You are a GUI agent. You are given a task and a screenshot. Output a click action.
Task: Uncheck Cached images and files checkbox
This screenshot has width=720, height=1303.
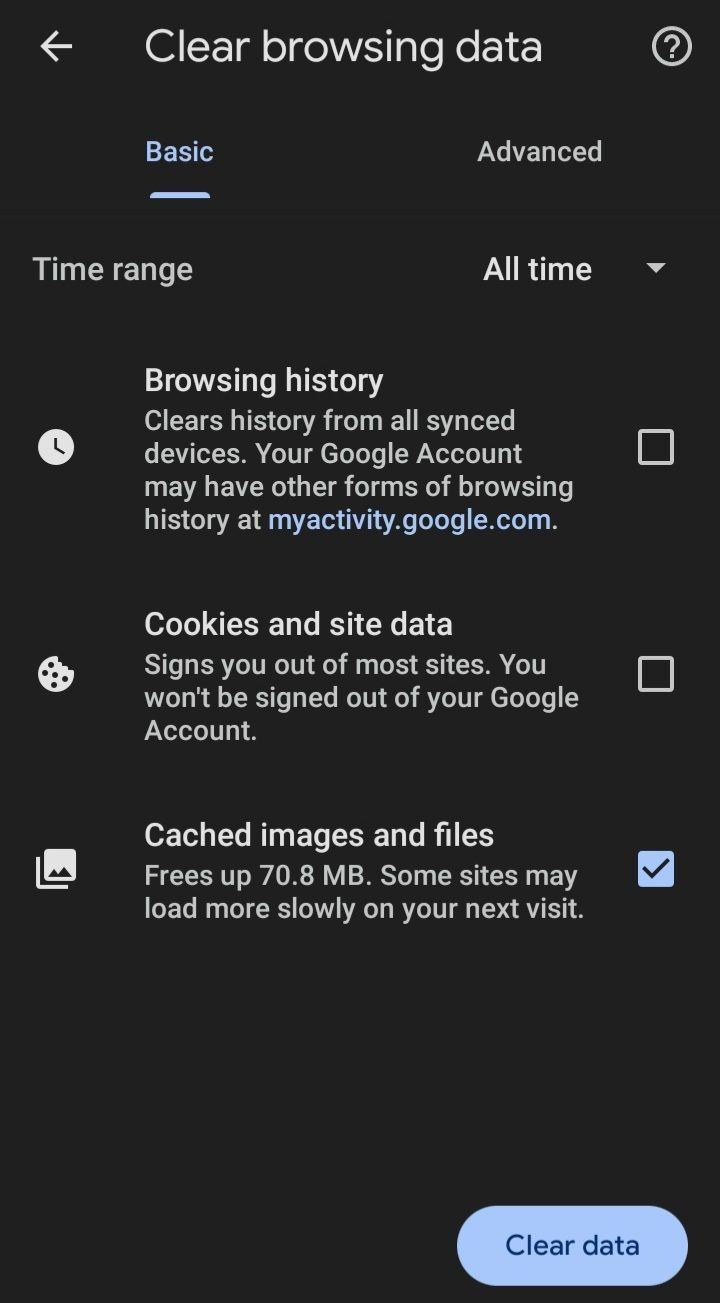pyautogui.click(x=655, y=869)
